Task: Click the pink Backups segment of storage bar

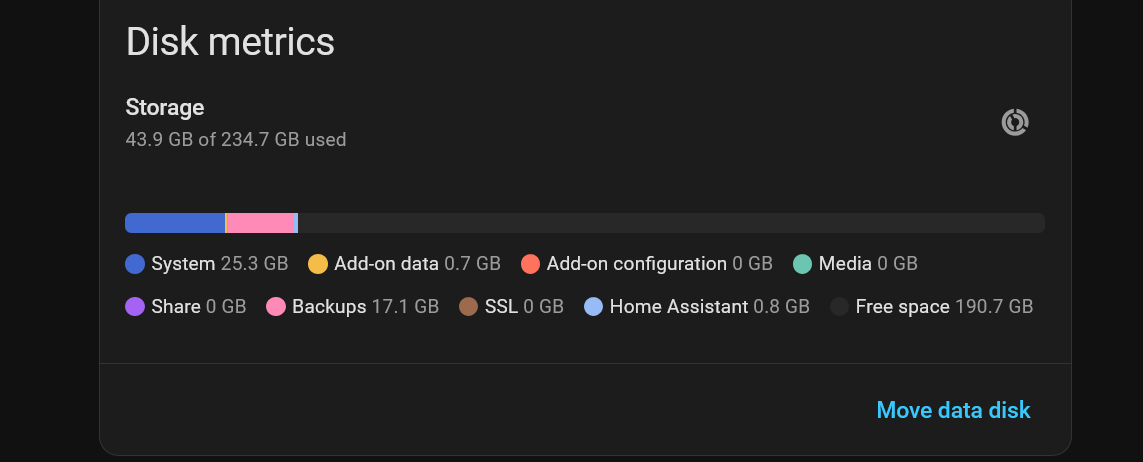Action: pos(261,223)
